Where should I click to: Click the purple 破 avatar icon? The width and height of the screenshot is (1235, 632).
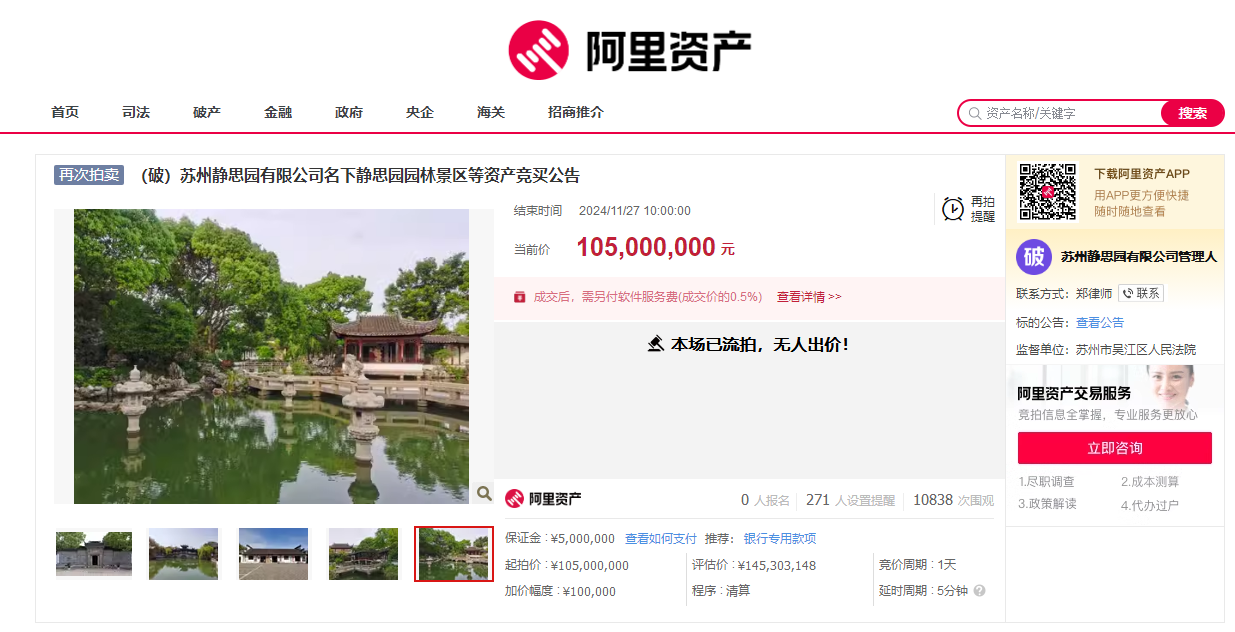(1034, 257)
